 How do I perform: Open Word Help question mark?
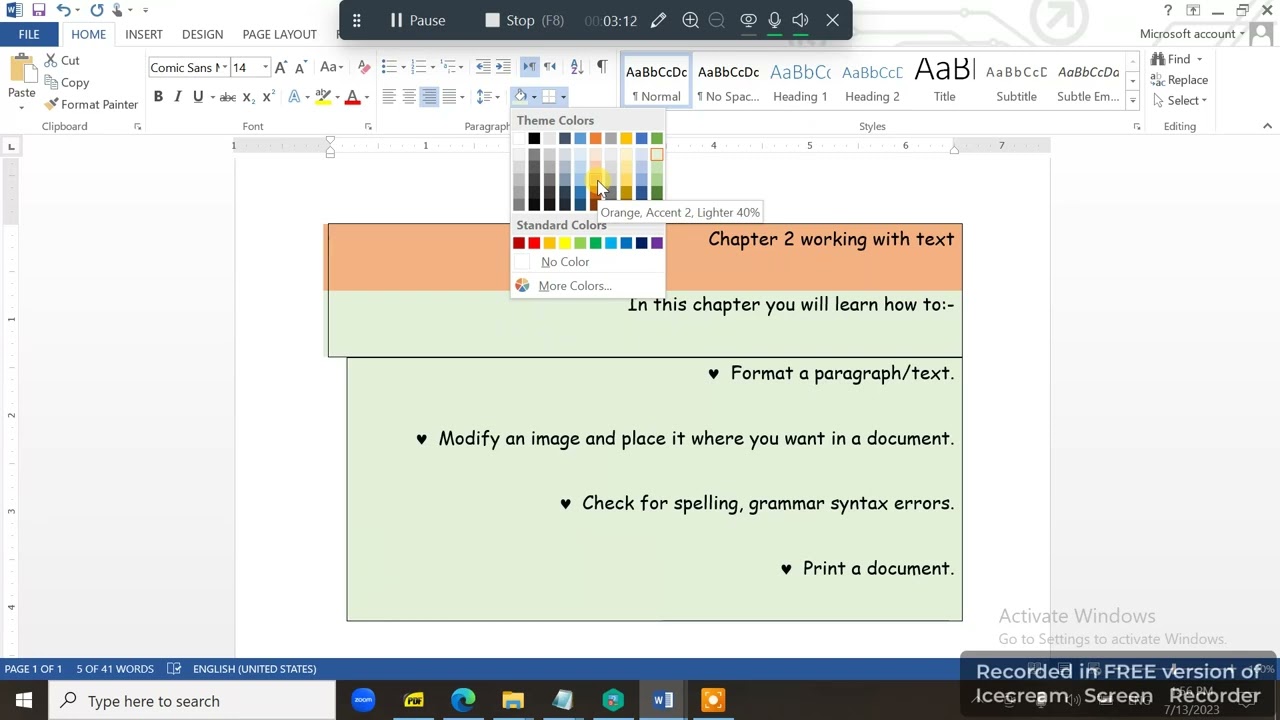coord(1167,10)
